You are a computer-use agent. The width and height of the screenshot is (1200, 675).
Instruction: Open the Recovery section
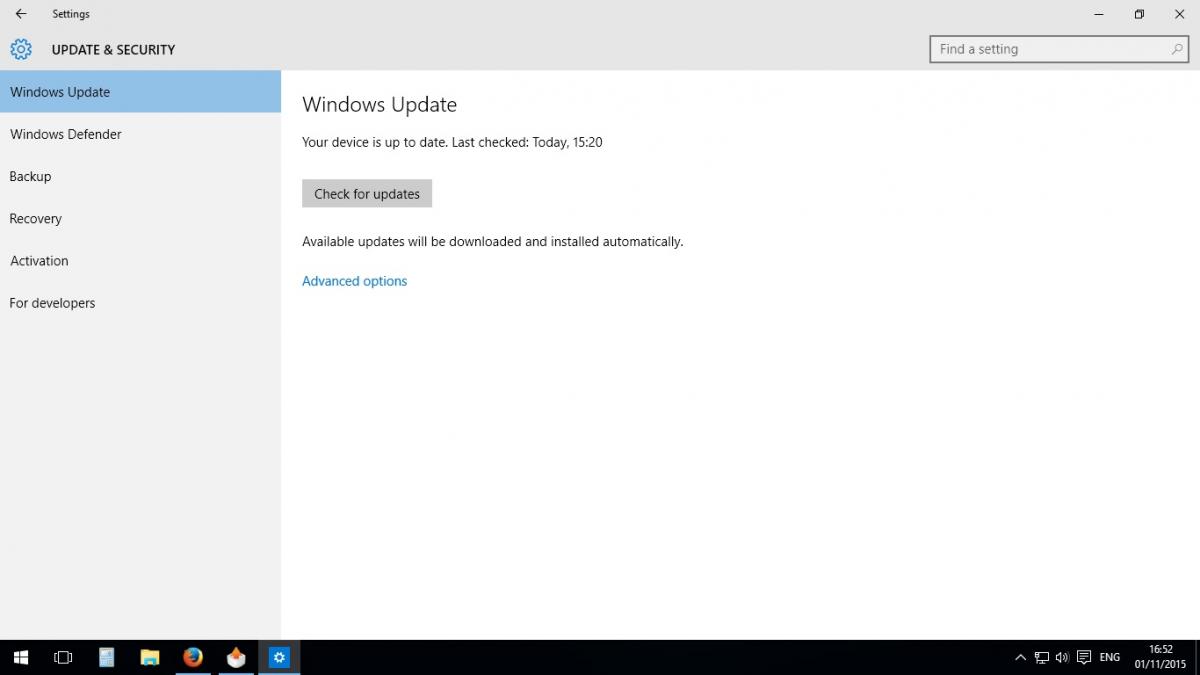point(140,218)
